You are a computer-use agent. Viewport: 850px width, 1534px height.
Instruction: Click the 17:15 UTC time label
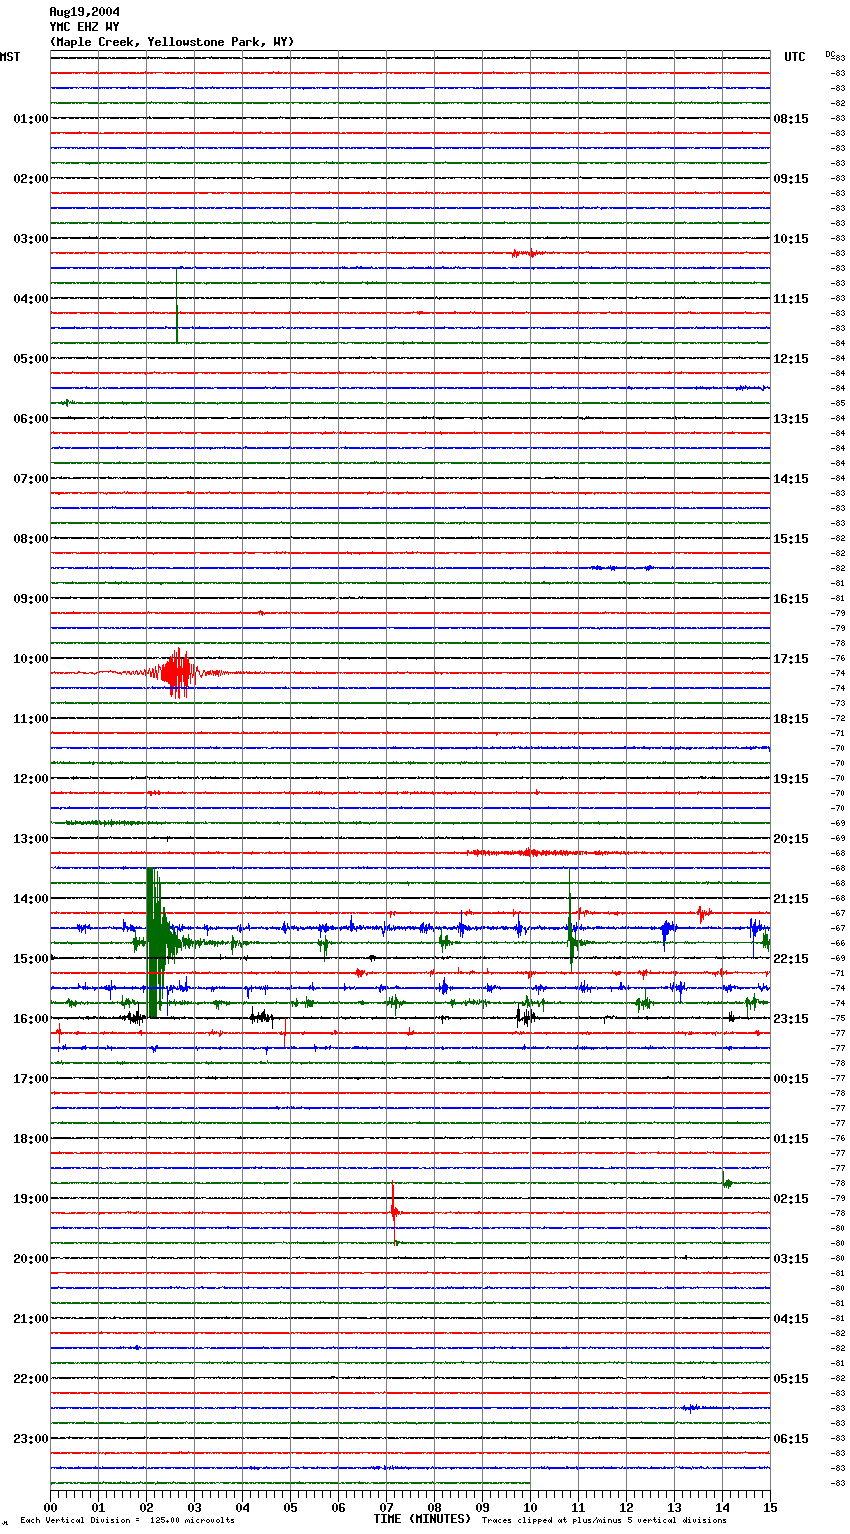pos(791,659)
